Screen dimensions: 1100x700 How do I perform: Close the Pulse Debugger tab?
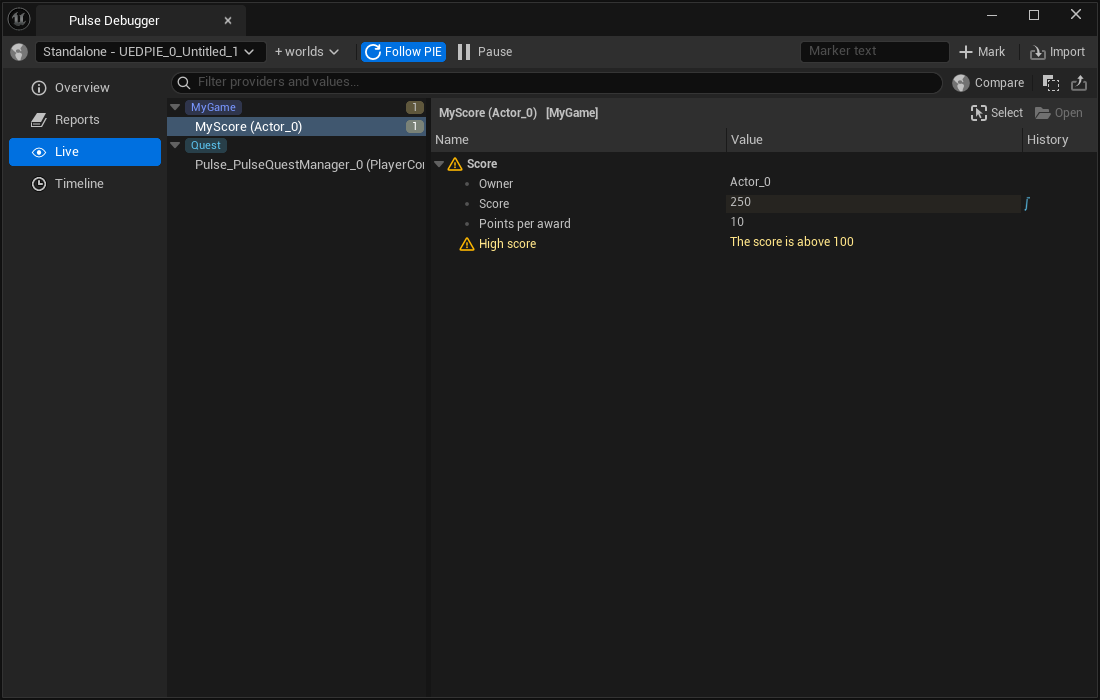tap(228, 21)
